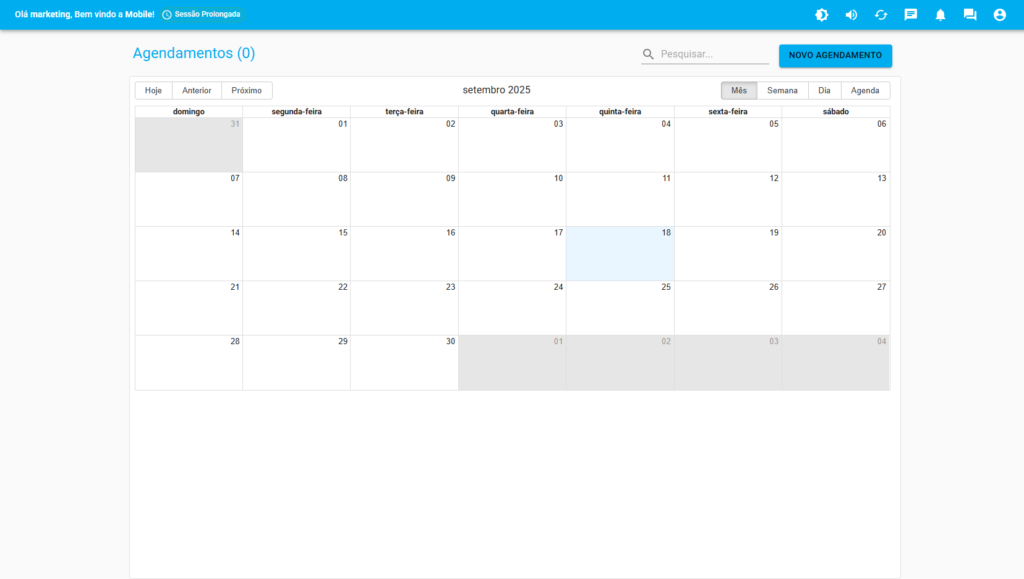The height and width of the screenshot is (579, 1024).
Task: Click the clock icon beside Sessão Prolongada
Action: click(x=167, y=15)
